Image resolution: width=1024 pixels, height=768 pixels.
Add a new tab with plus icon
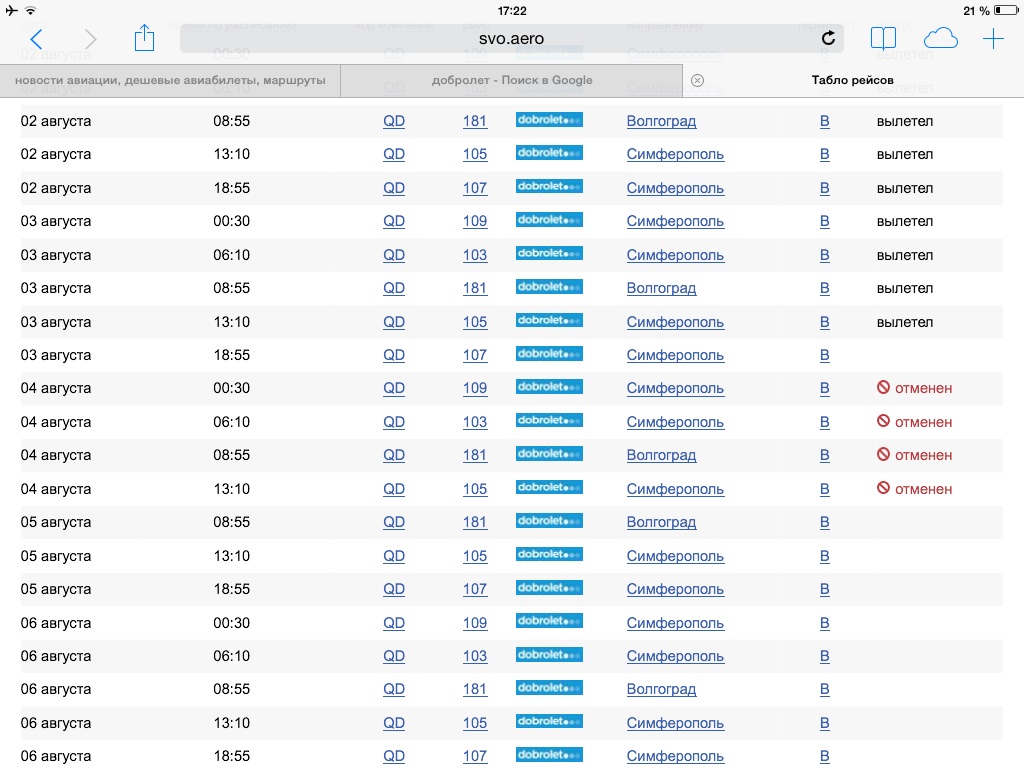993,39
